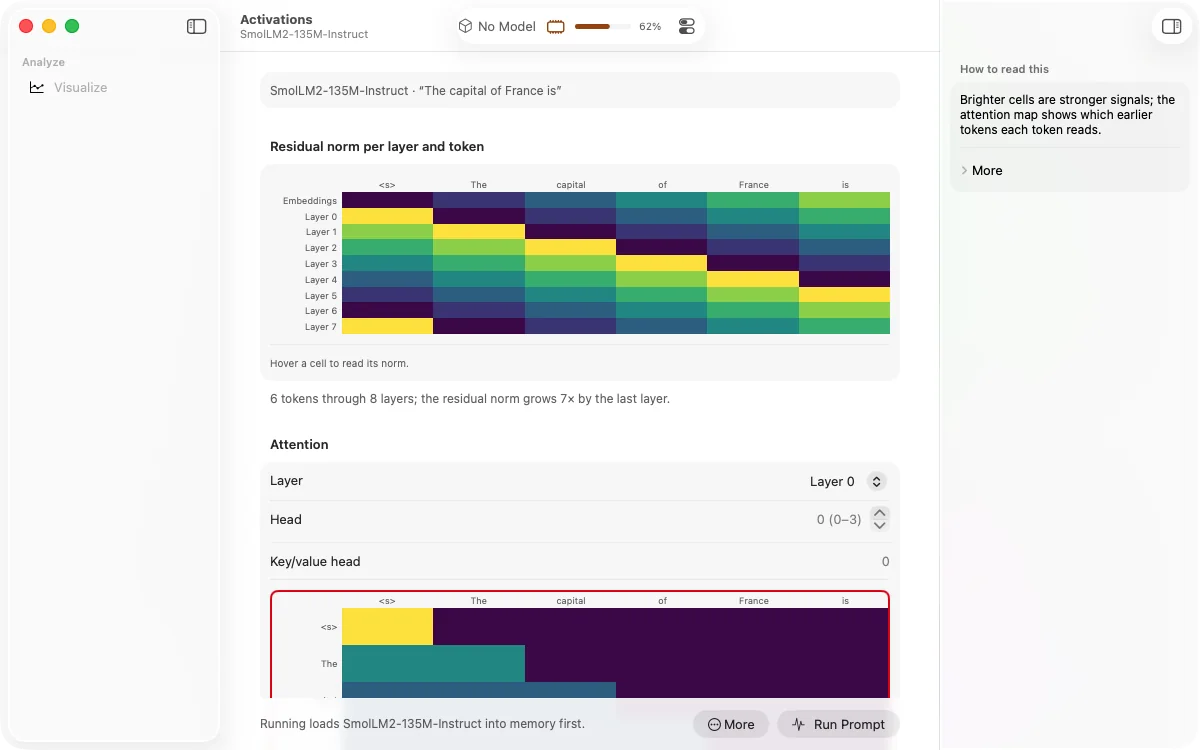Click the Layer 3 row label

point(321,264)
